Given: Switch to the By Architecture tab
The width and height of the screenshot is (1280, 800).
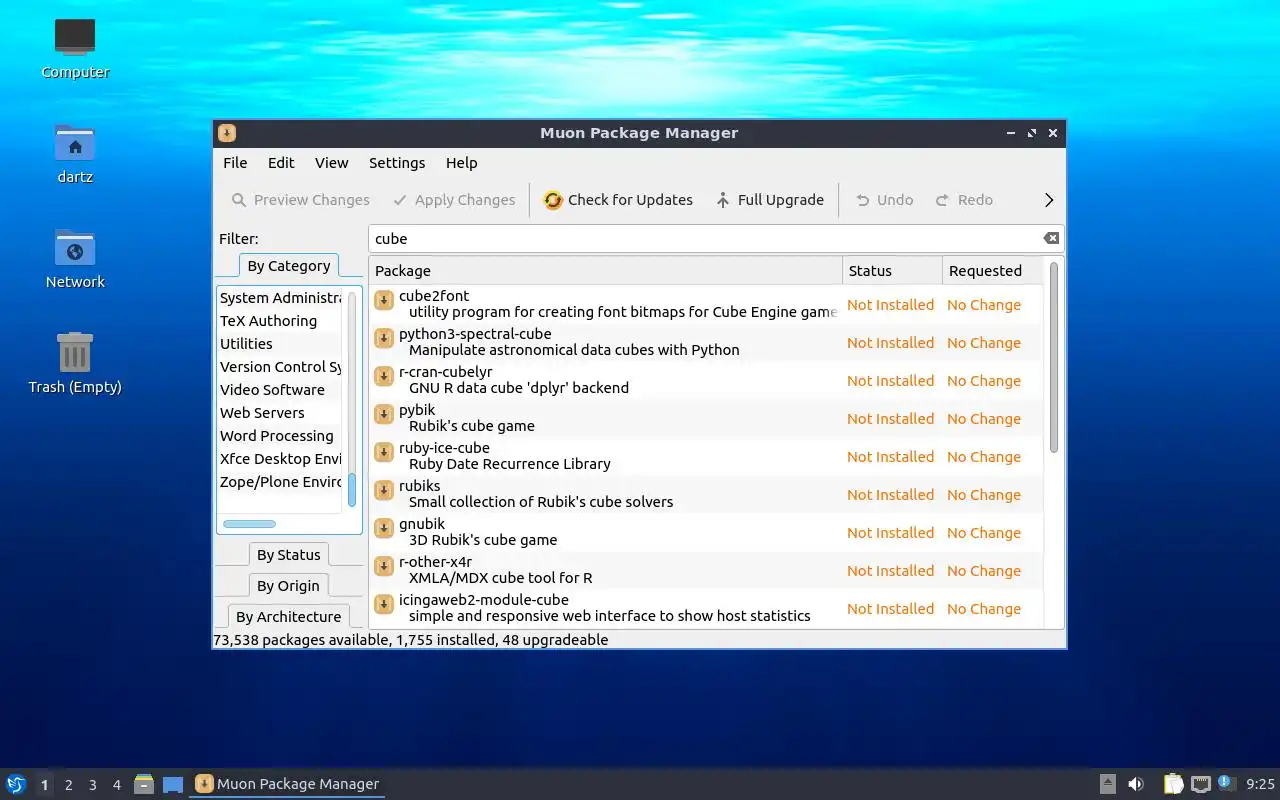Looking at the screenshot, I should point(289,617).
